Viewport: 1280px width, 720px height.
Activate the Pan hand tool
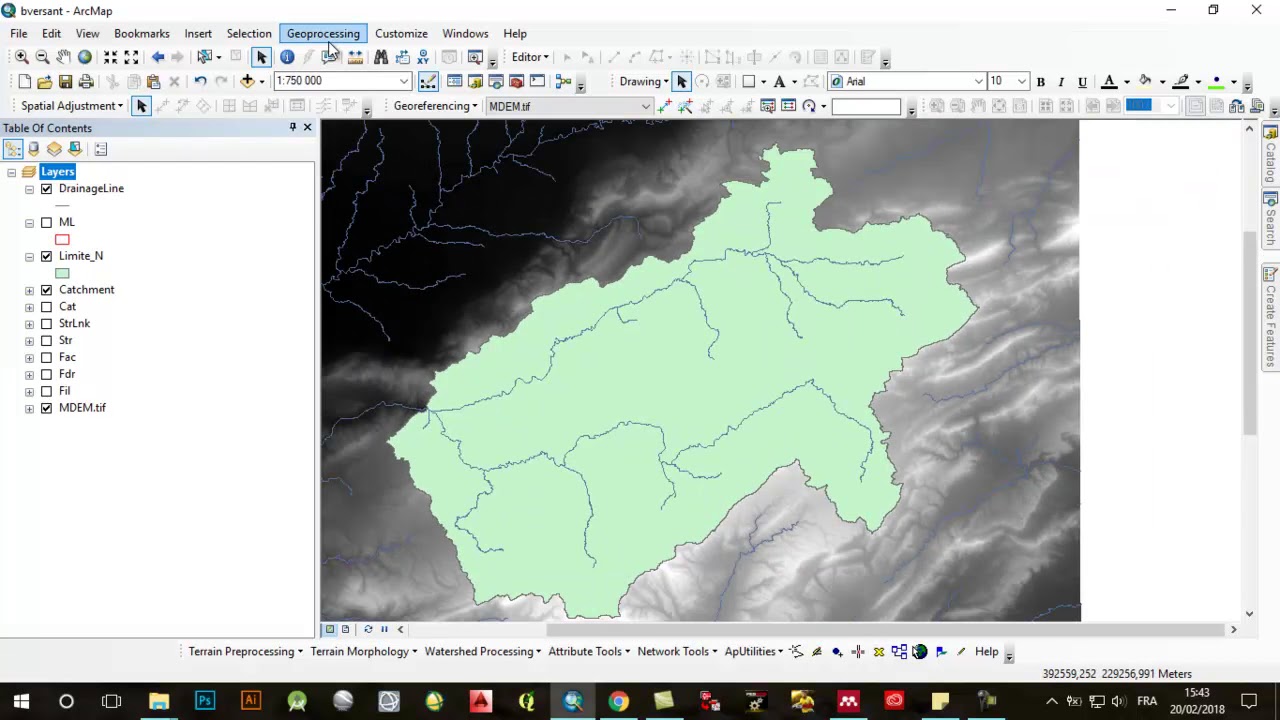63,57
